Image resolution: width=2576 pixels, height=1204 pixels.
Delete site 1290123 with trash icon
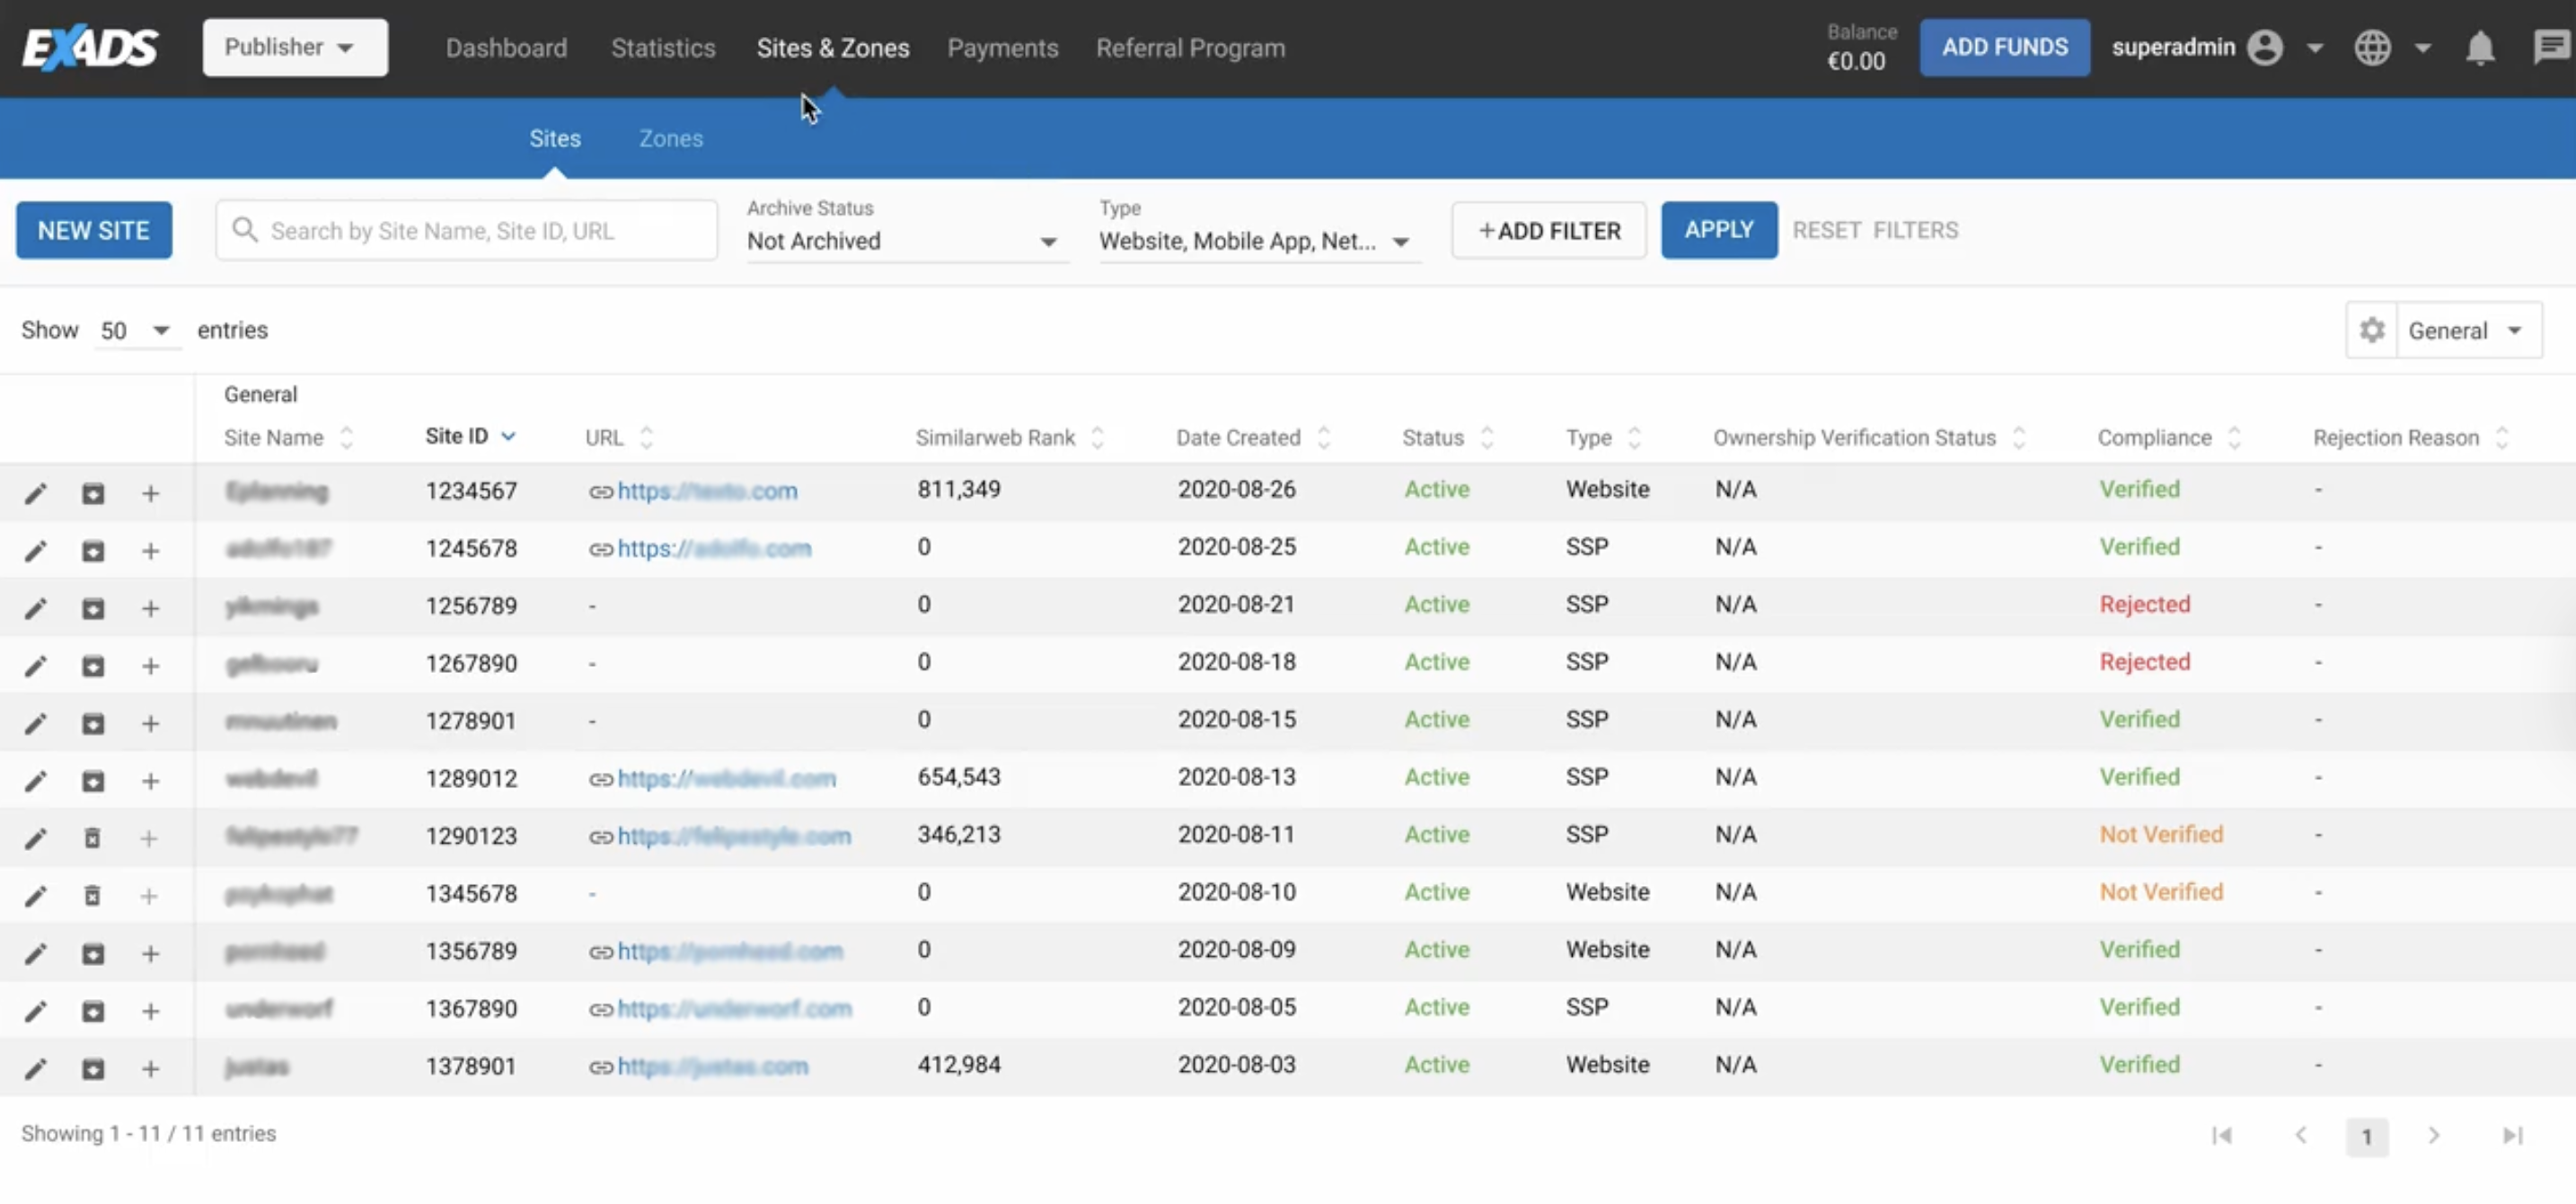click(x=92, y=838)
